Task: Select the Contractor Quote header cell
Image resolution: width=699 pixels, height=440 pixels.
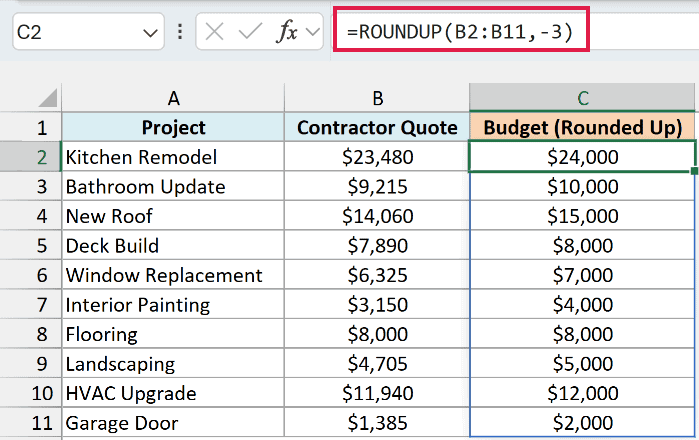Action: 377,127
